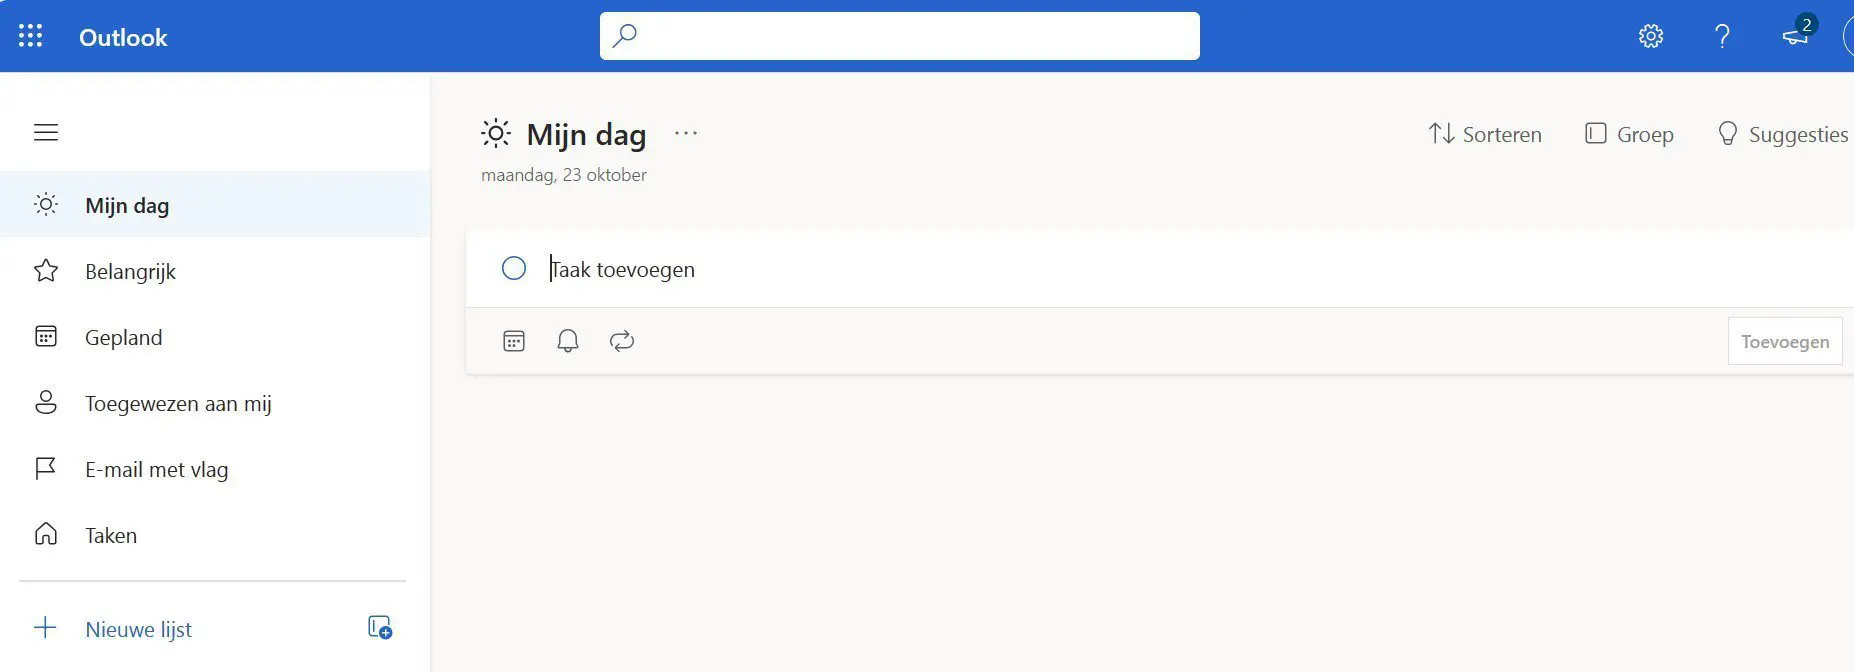The image size is (1854, 672).
Task: Create a list with Nieuwe lijst
Action: (x=139, y=629)
